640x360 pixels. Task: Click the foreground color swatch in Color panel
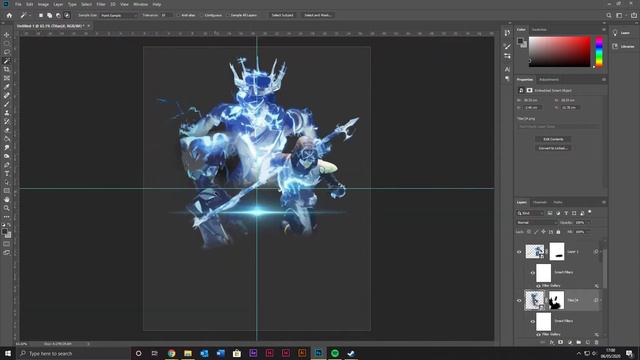tap(520, 40)
